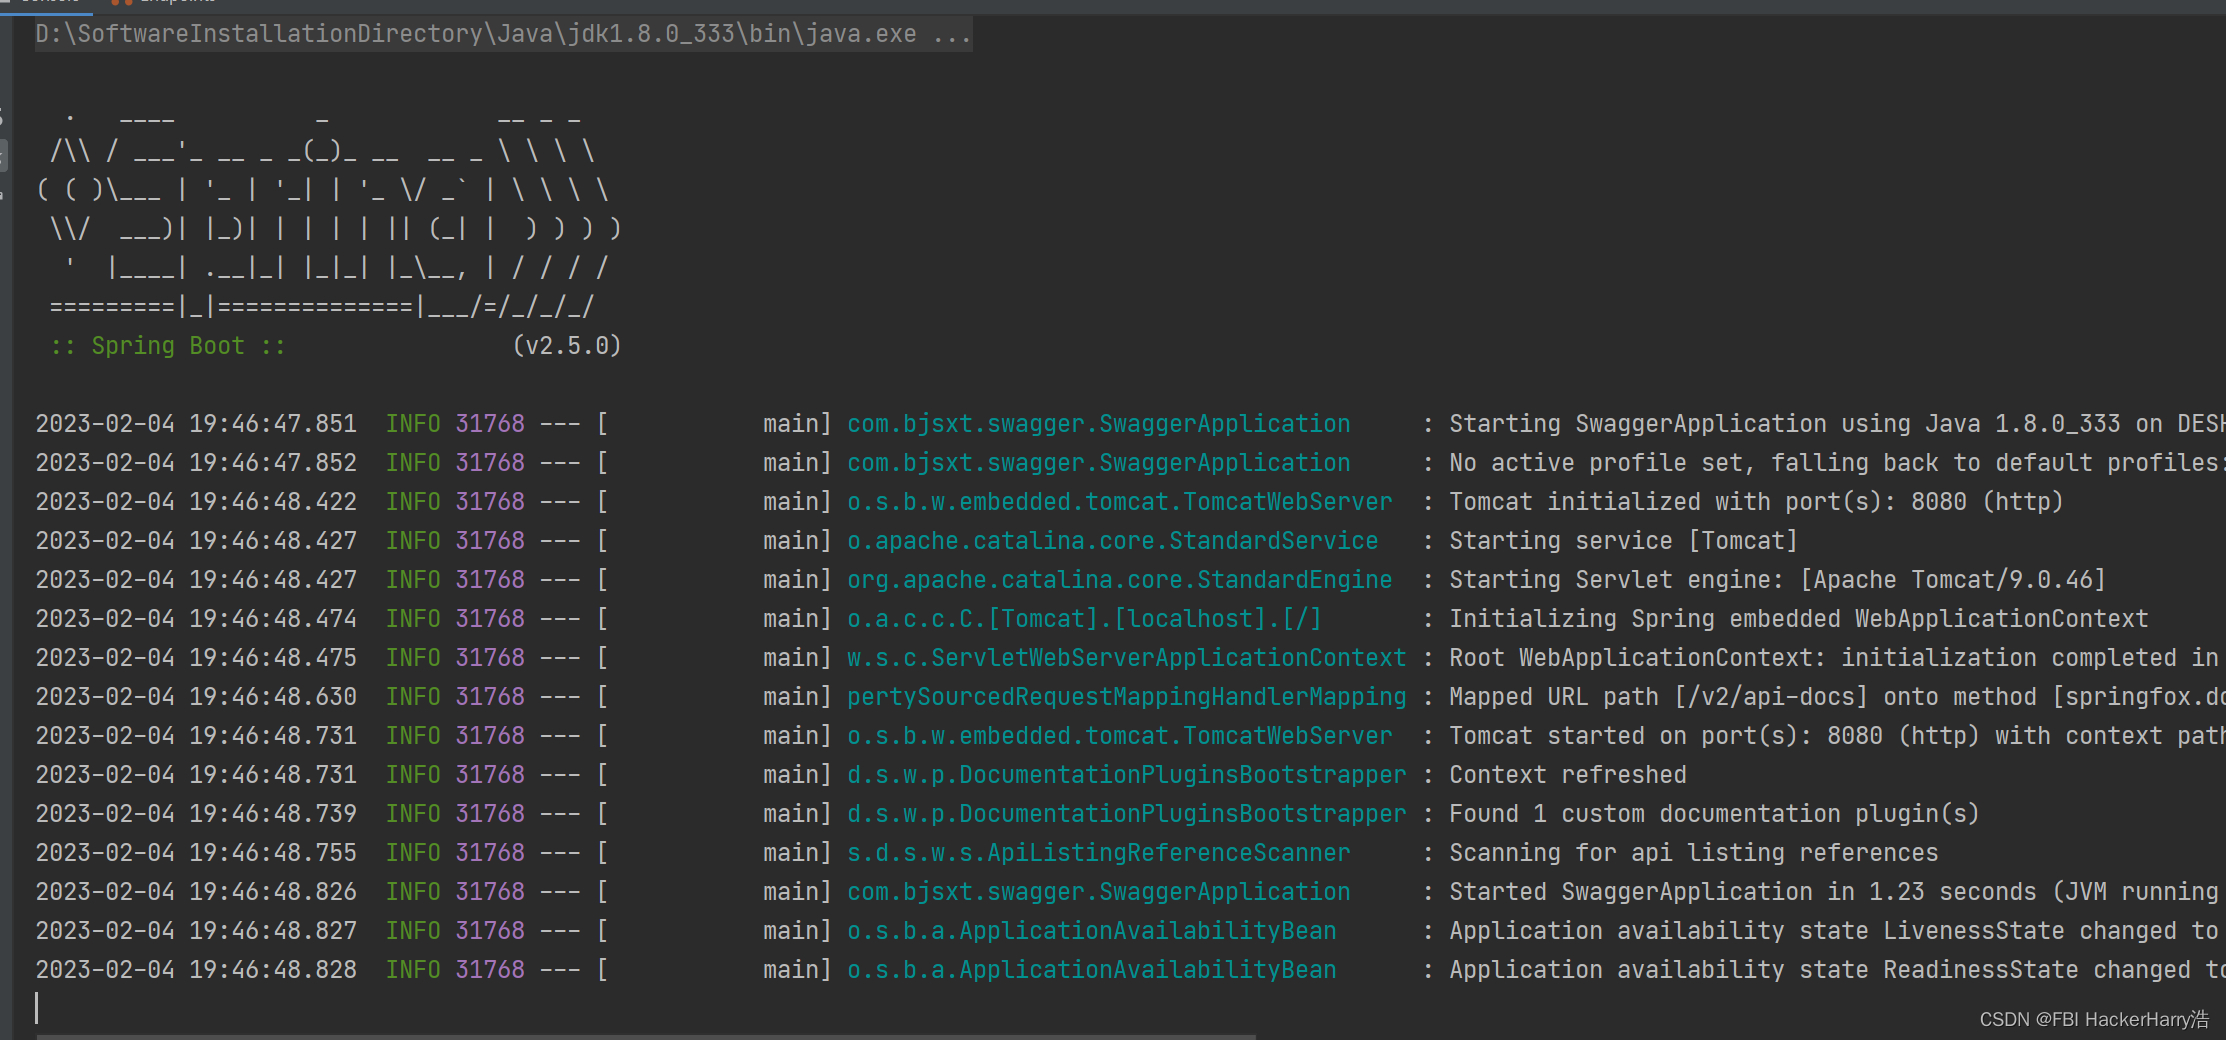The image size is (2226, 1040).
Task: Click the java.exe command path line
Action: point(500,33)
